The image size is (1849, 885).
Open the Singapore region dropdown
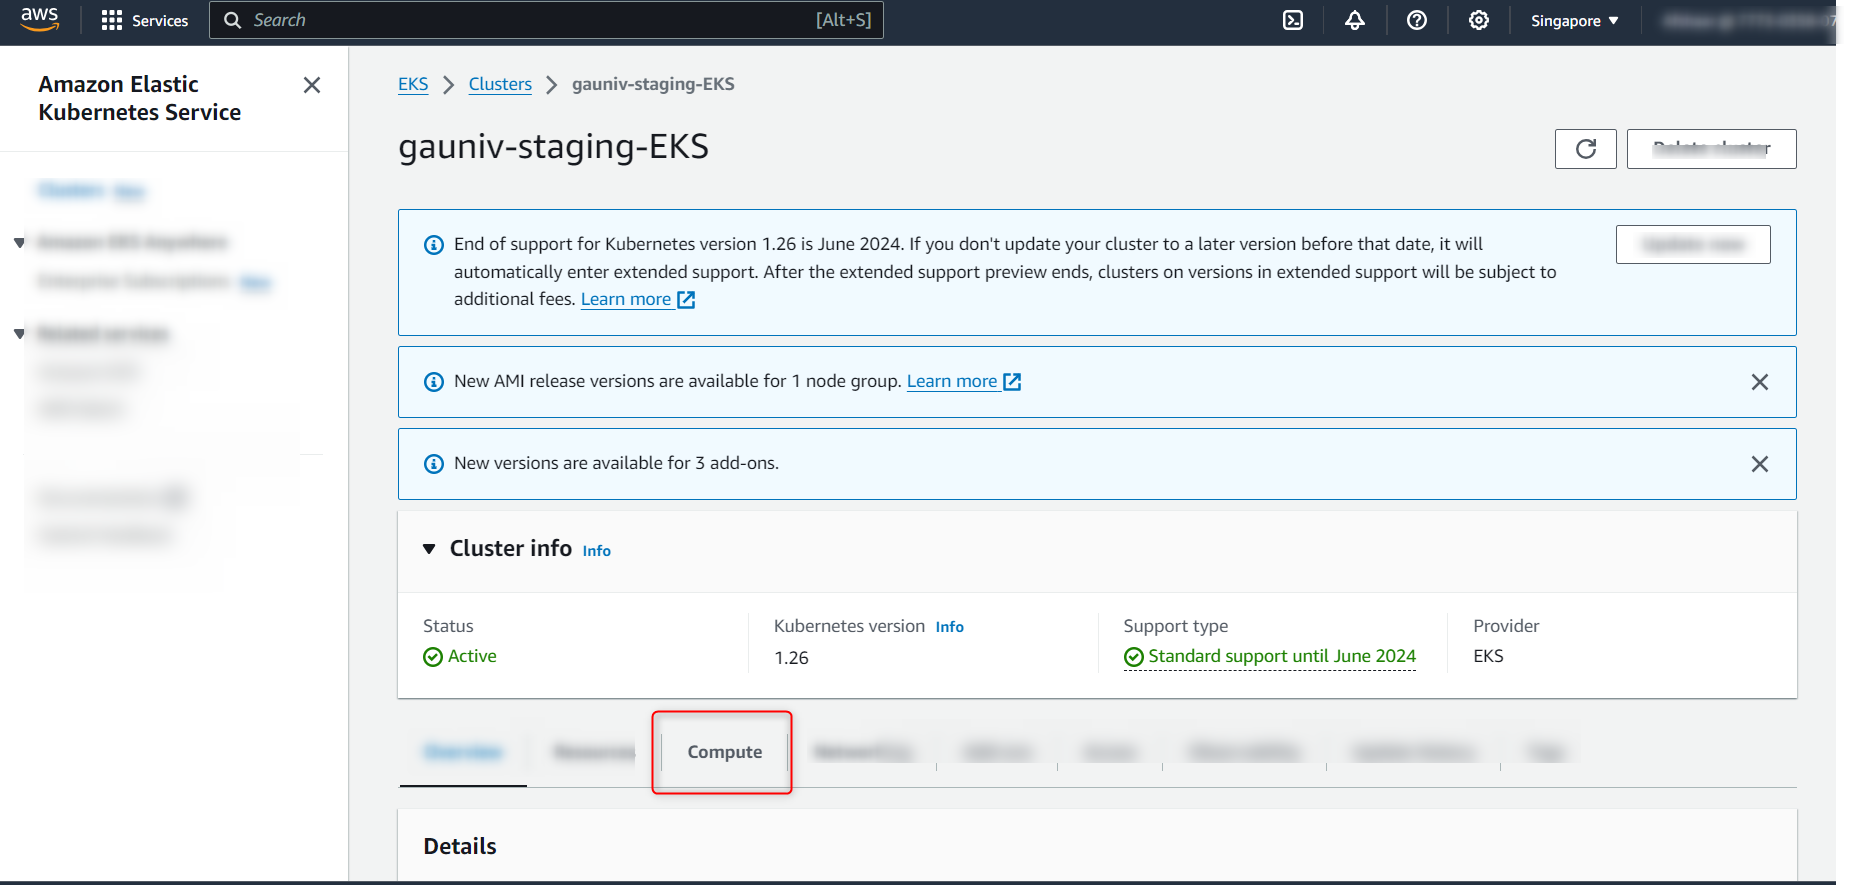click(x=1574, y=21)
